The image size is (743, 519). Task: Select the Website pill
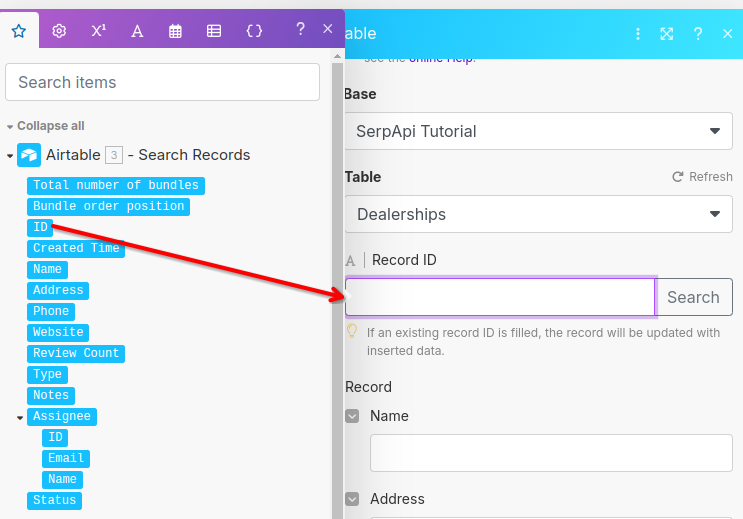tap(58, 332)
